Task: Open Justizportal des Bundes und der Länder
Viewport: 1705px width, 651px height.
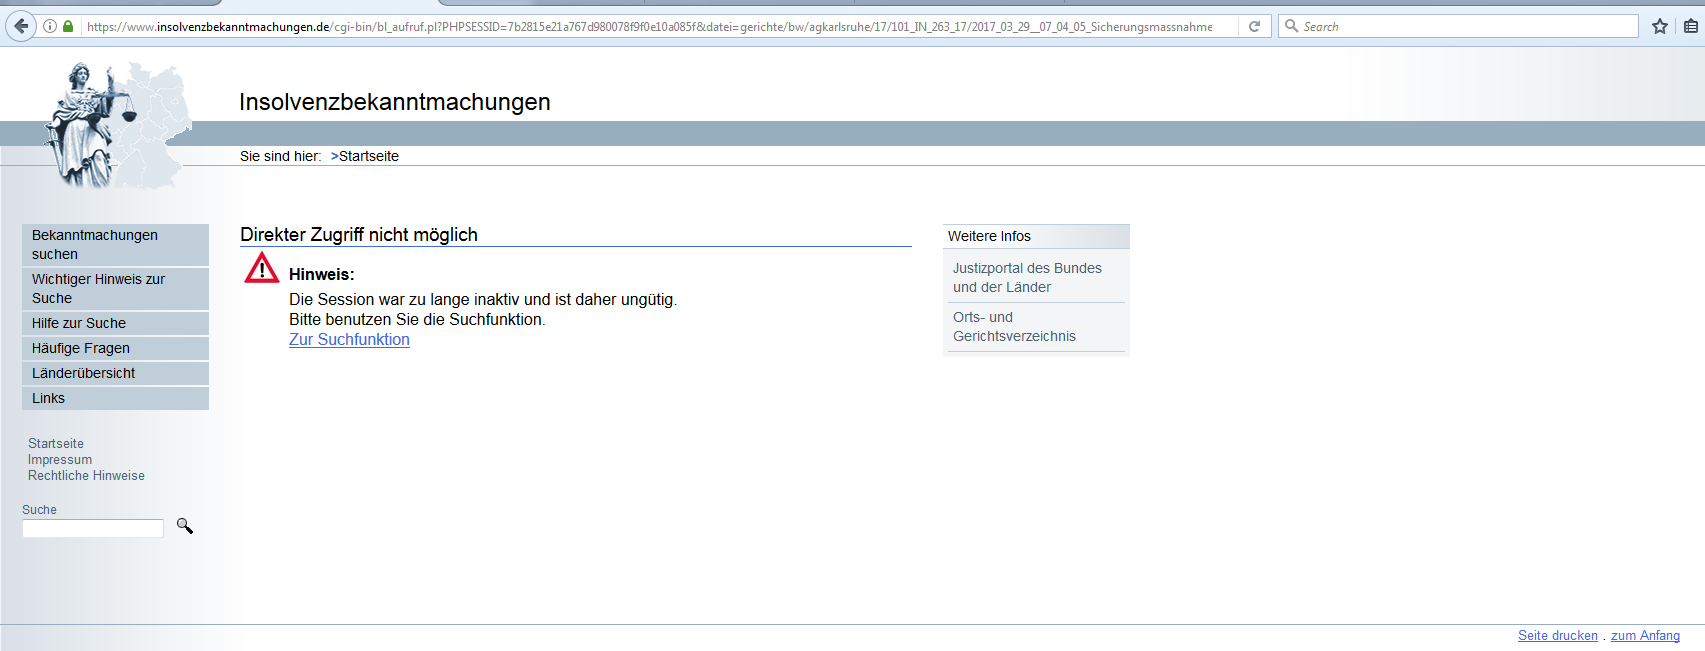Action: click(x=1027, y=277)
